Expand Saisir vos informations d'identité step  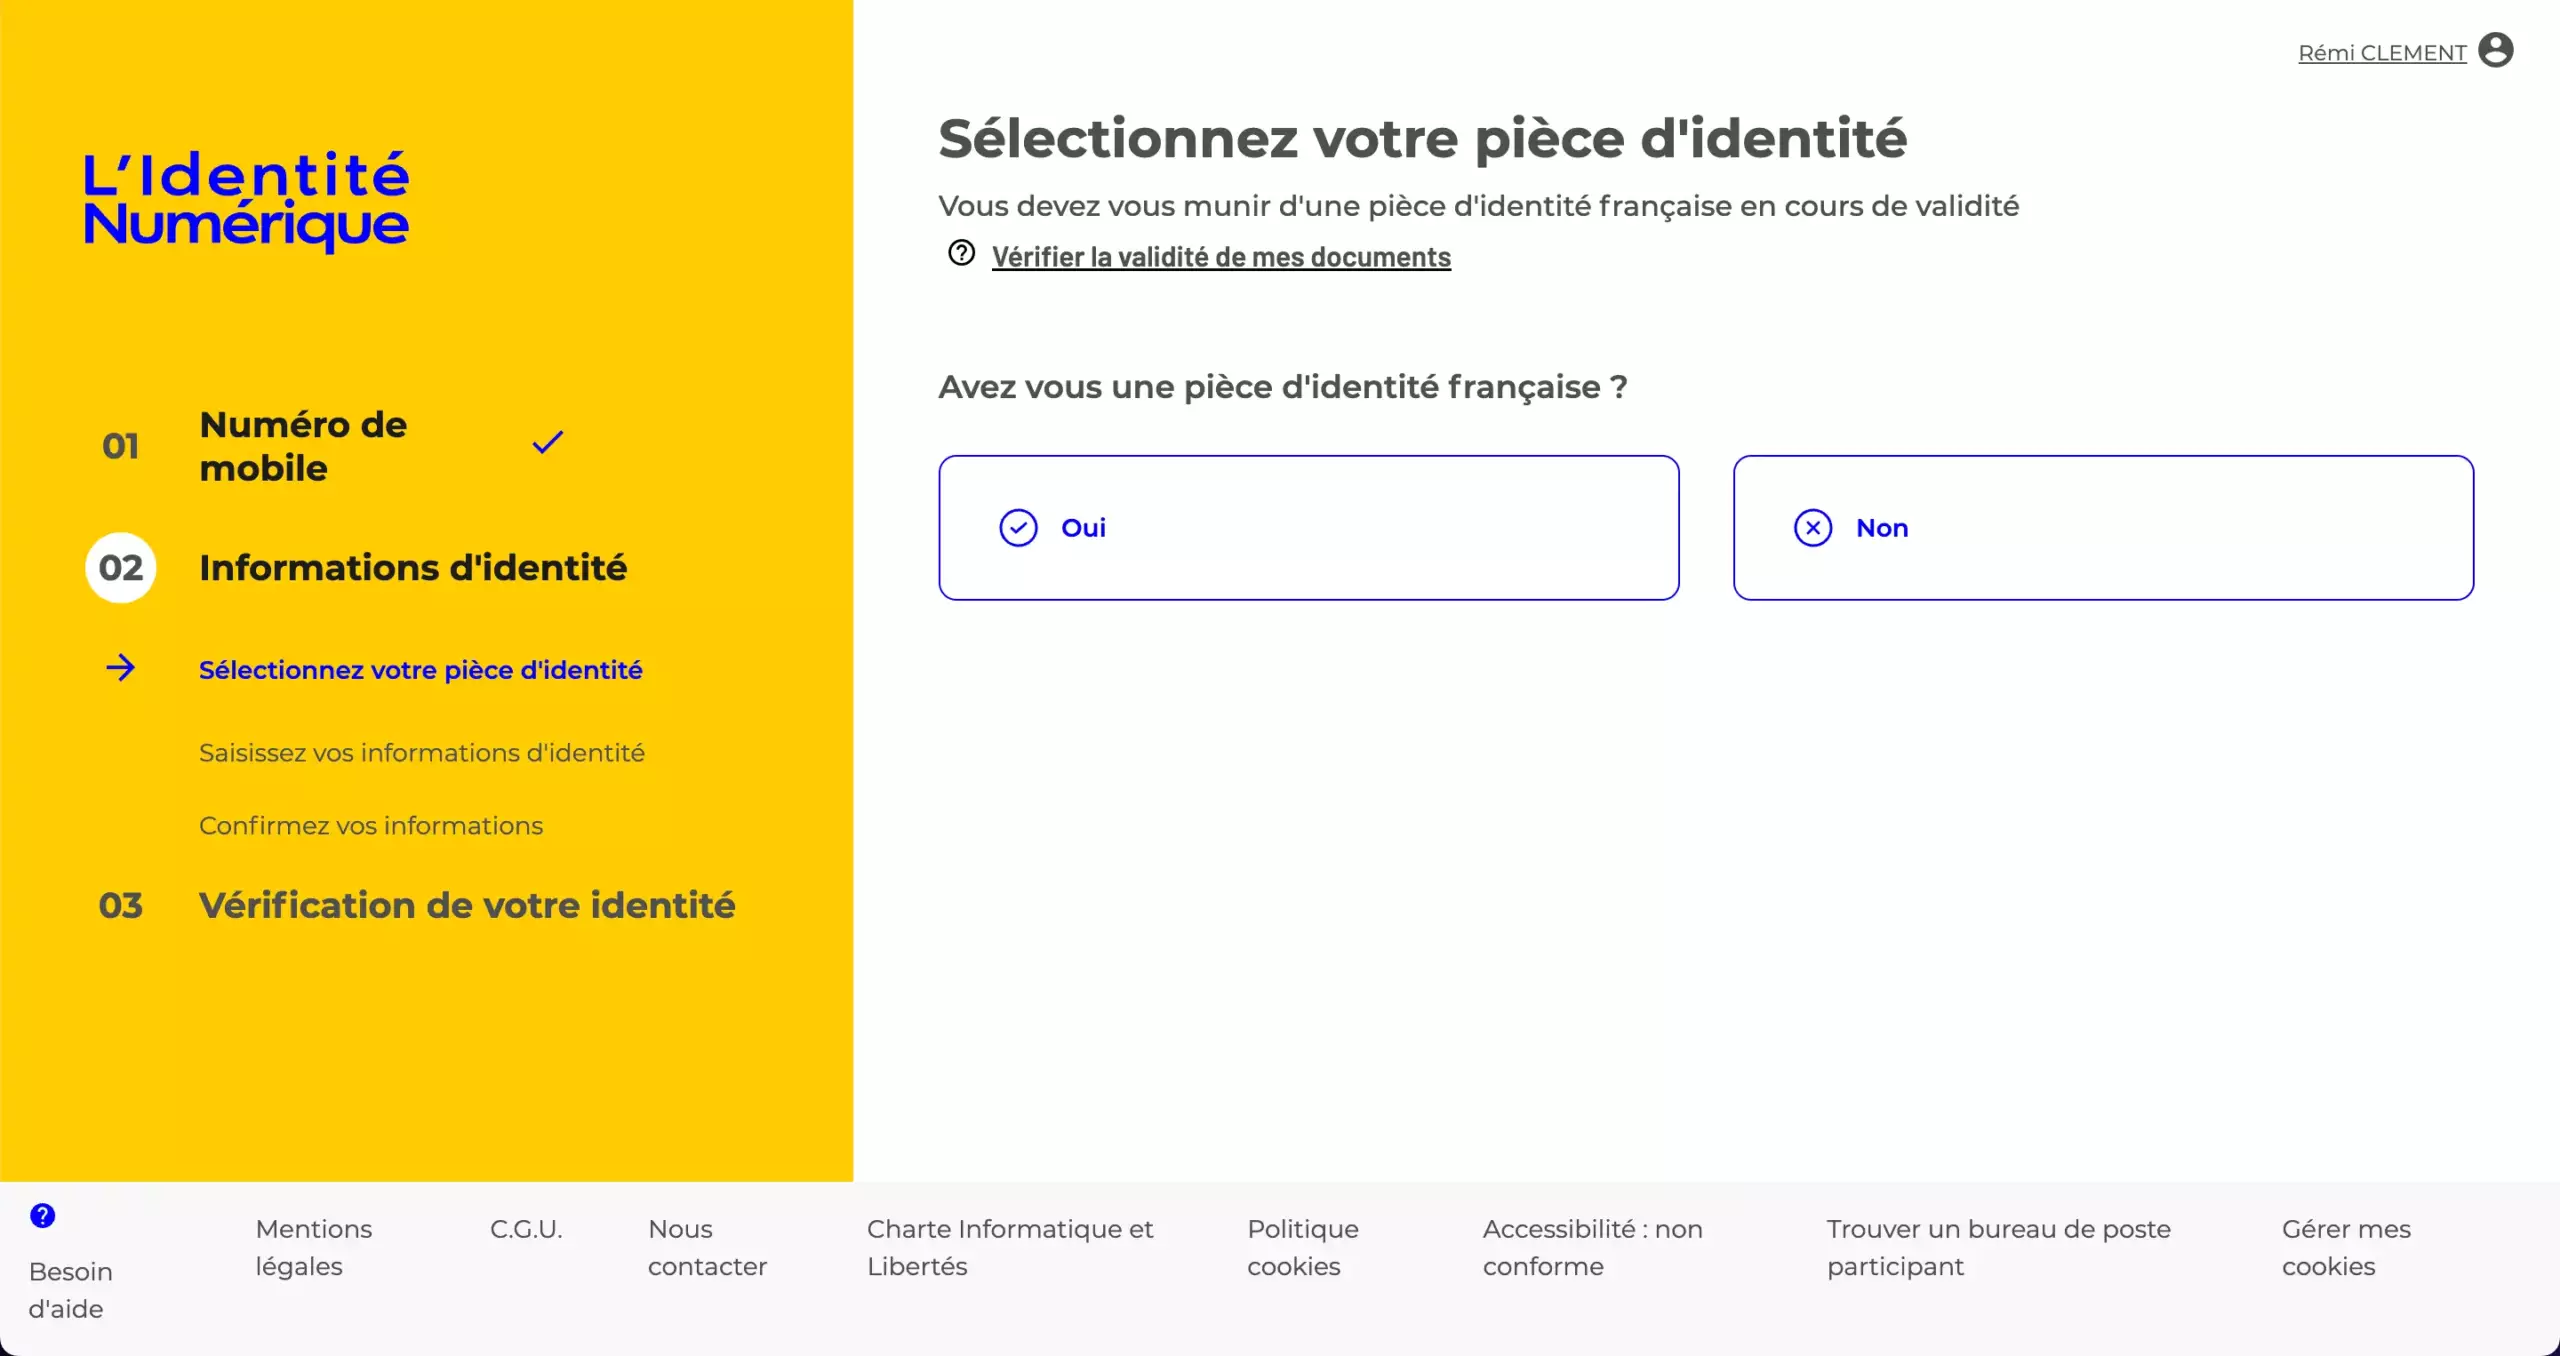click(422, 752)
